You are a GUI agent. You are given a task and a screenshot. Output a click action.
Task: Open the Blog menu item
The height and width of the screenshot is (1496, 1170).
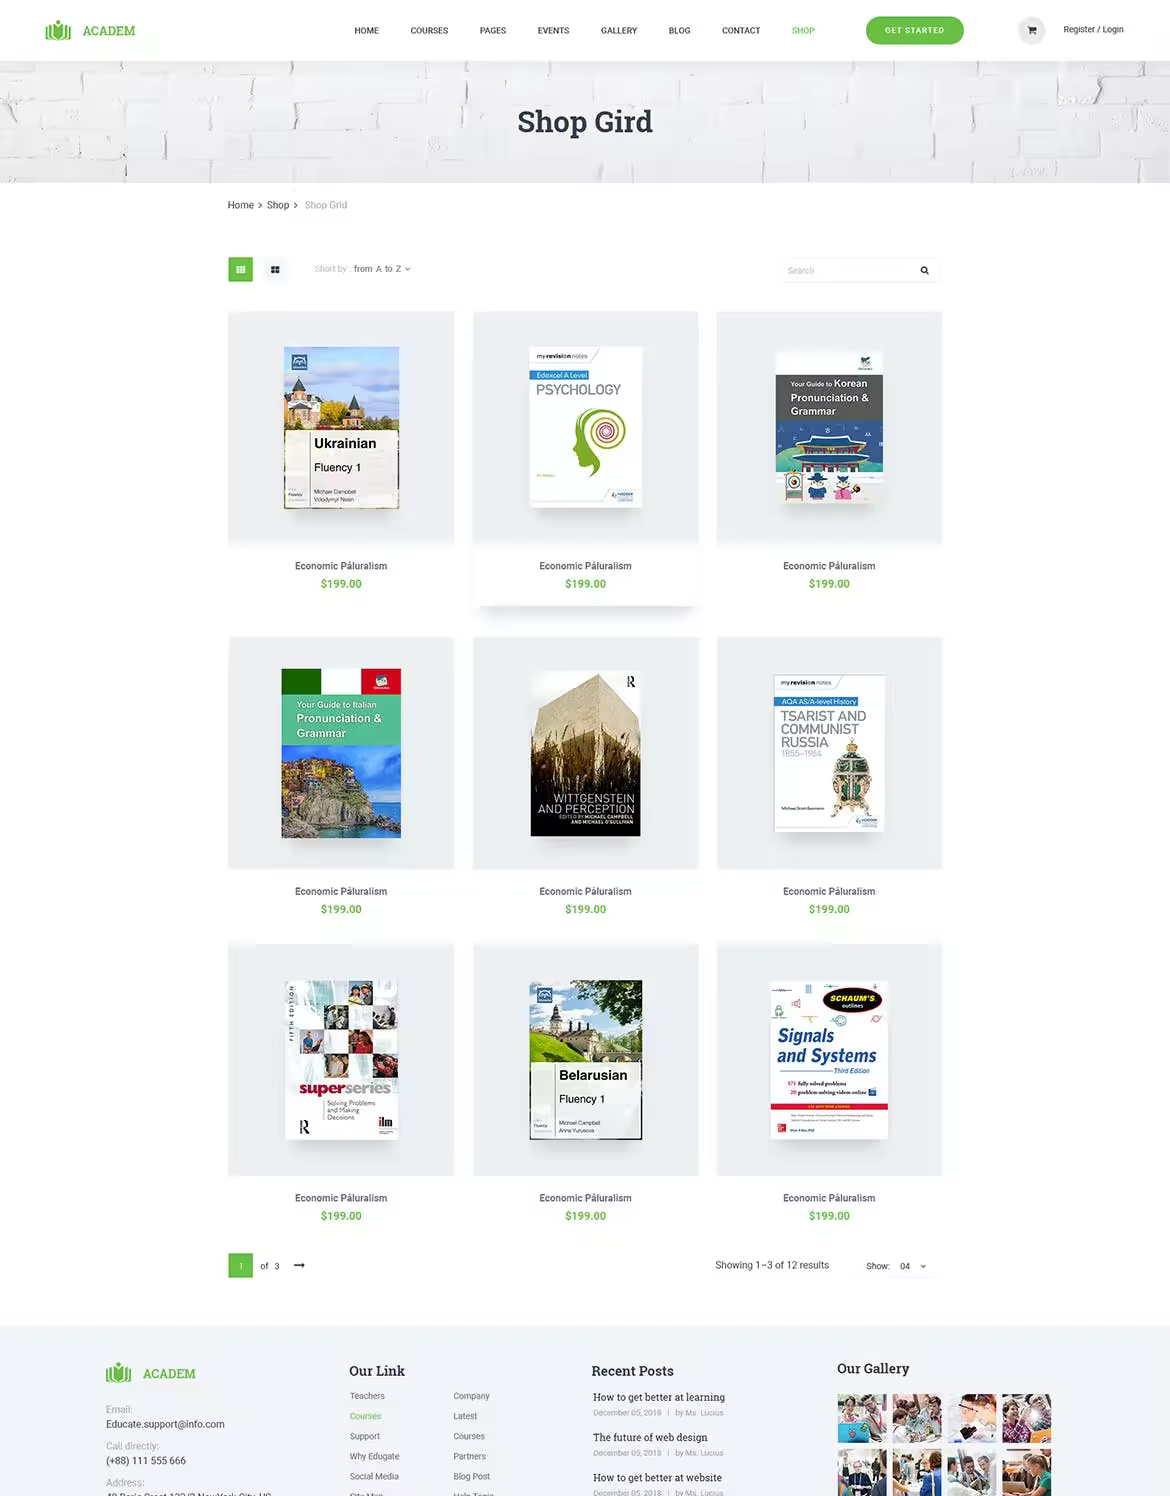point(679,31)
